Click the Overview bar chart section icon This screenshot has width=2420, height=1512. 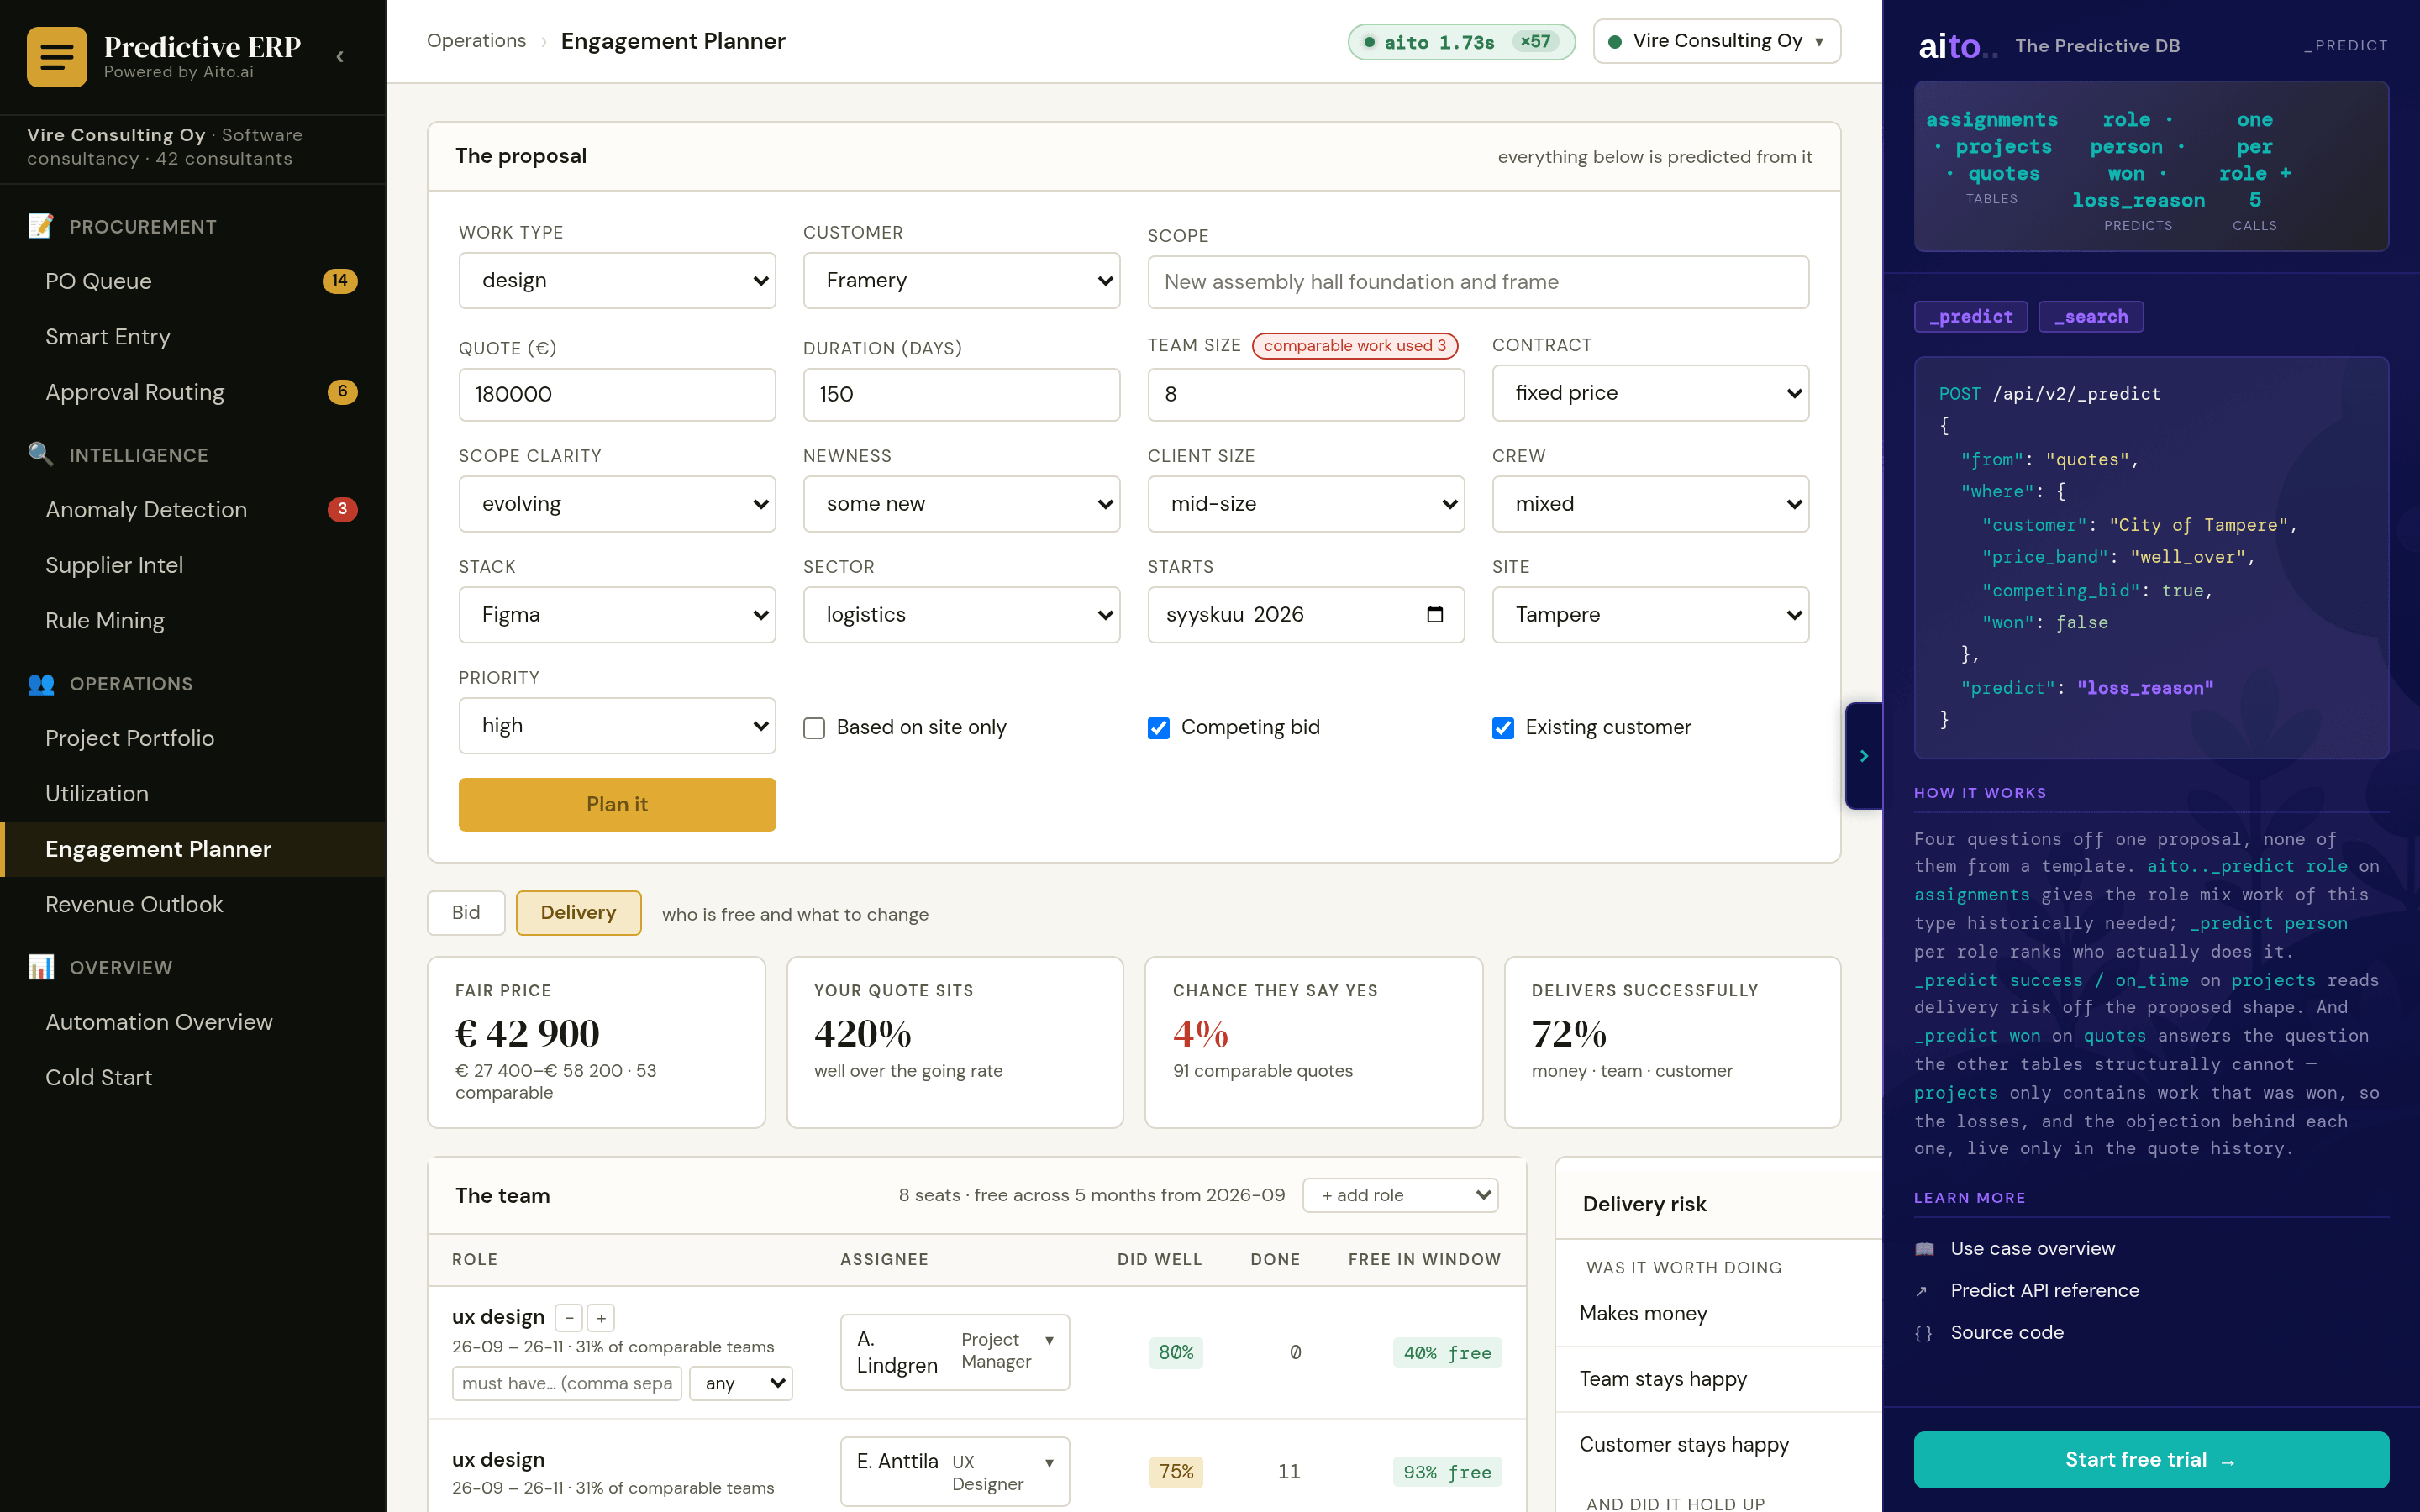pos(41,967)
